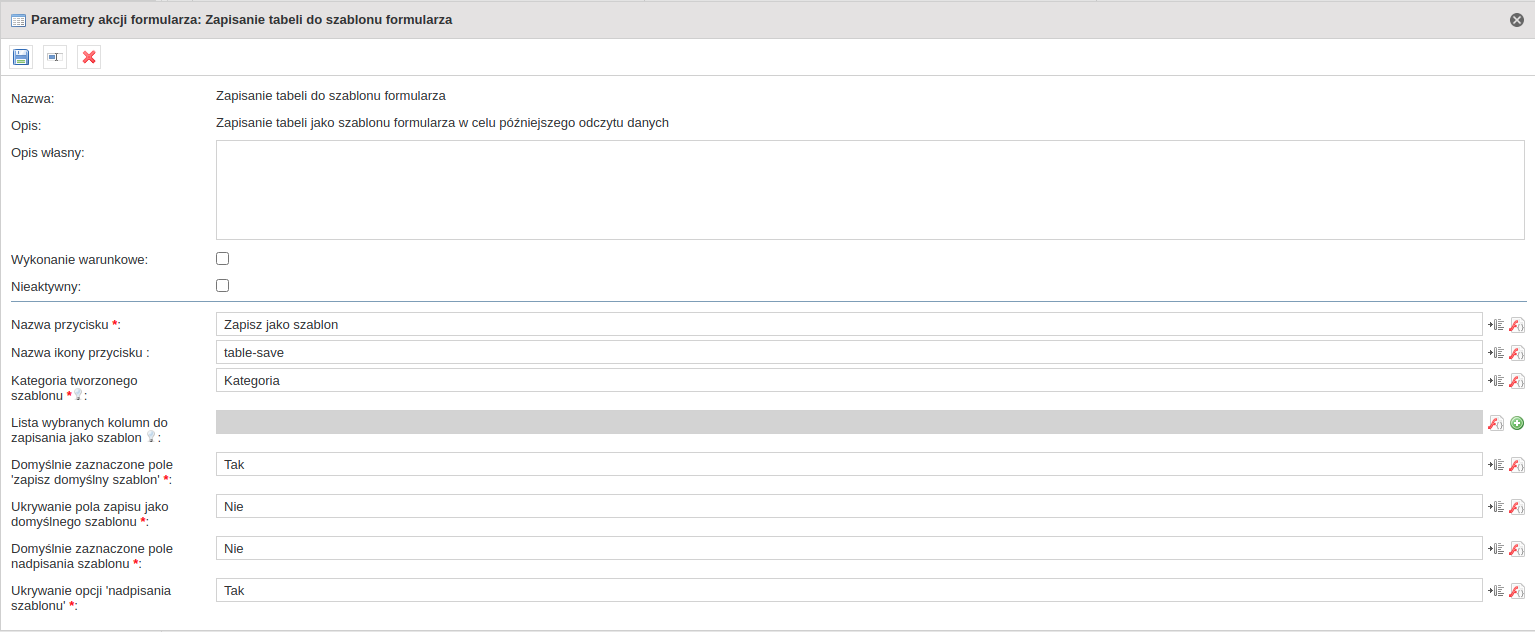
Task: Tick the 'Nieaktywny' checkbox
Action: pyautogui.click(x=223, y=286)
